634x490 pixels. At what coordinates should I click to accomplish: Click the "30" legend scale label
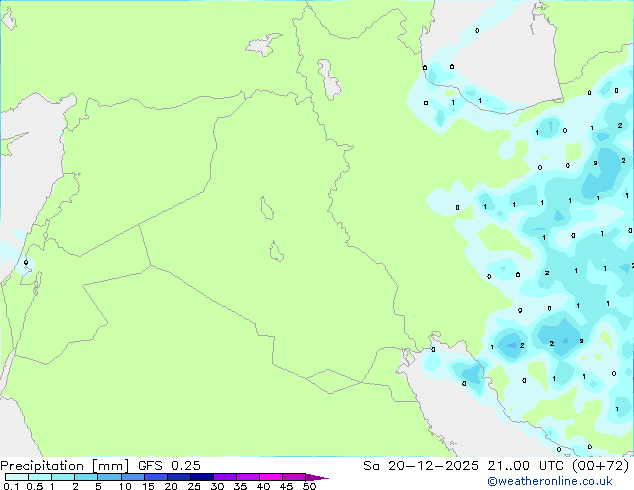tap(217, 486)
